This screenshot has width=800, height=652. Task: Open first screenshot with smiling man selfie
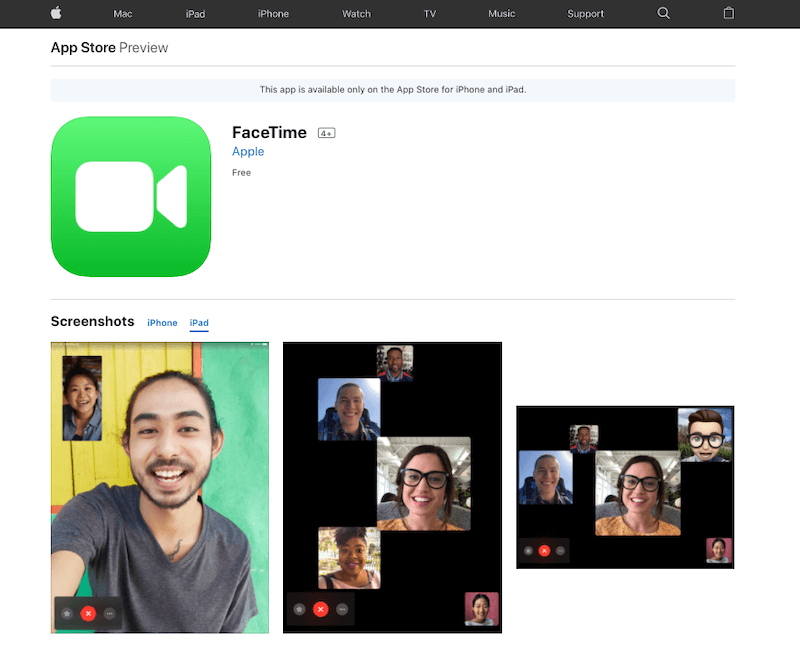pos(160,488)
